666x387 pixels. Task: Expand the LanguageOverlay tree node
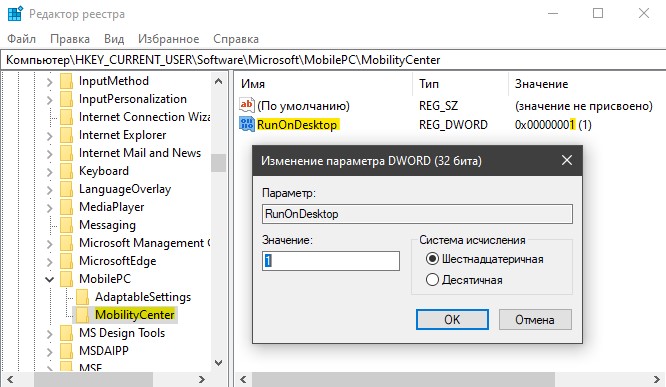50,189
